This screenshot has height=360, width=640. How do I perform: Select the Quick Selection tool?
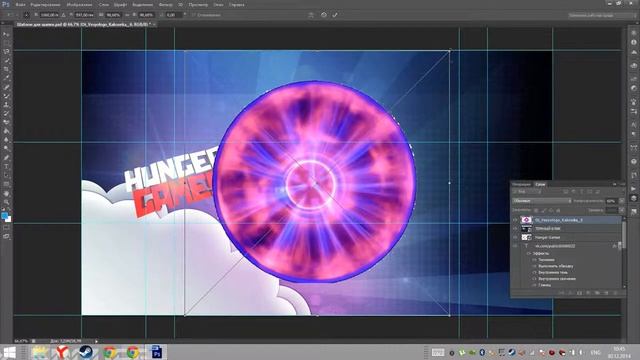pyautogui.click(x=6, y=61)
